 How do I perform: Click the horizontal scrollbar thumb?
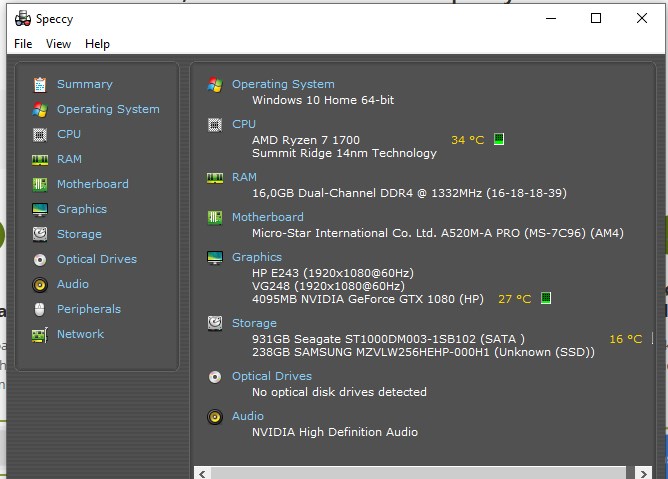418,473
